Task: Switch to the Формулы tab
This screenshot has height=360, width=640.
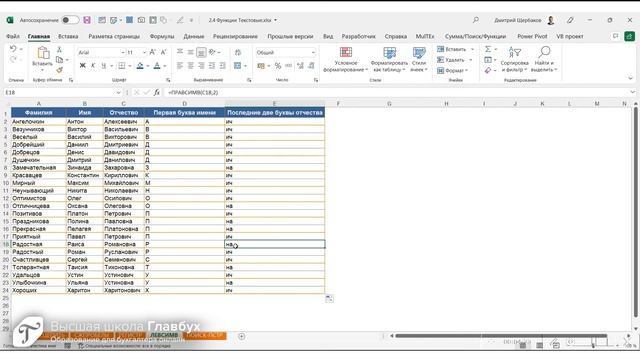Action: [x=162, y=36]
